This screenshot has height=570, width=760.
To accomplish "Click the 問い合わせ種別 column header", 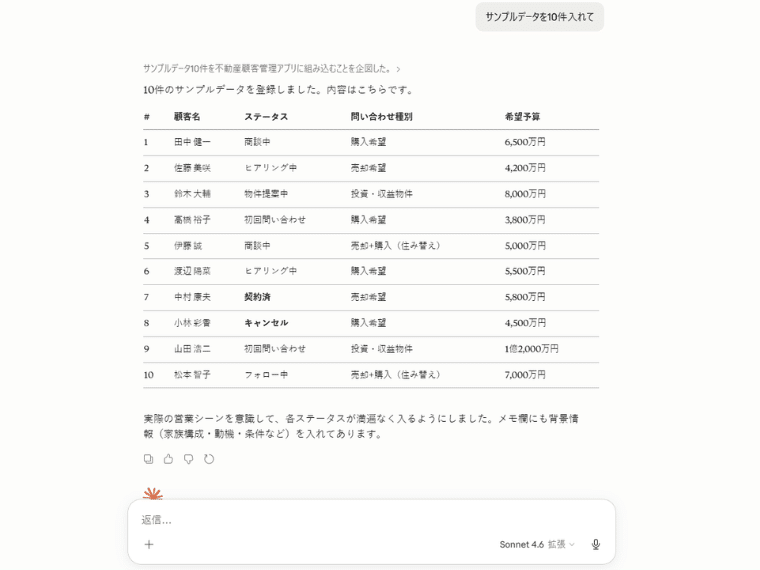I will [381, 117].
